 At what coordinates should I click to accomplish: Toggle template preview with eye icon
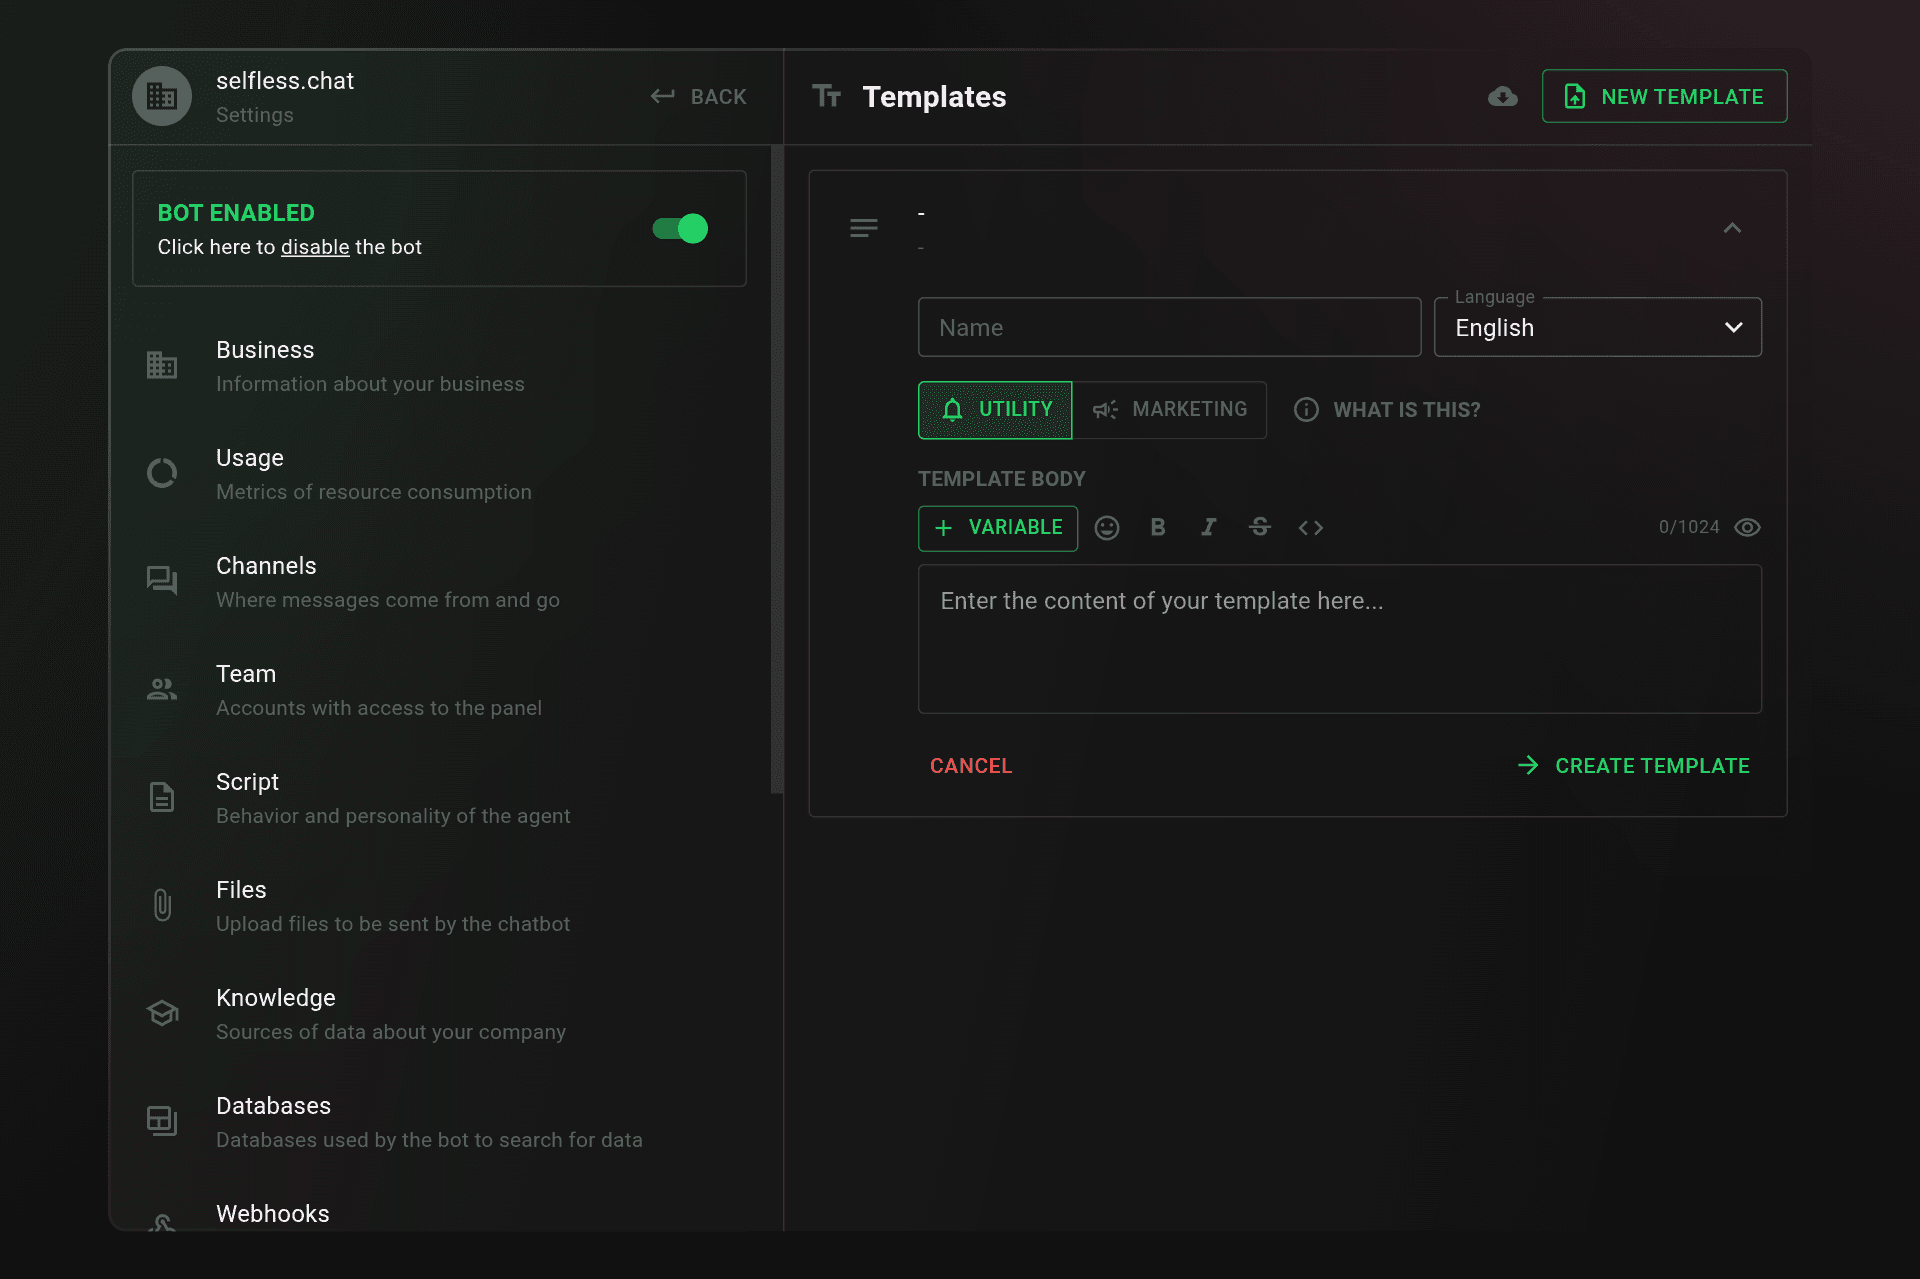click(x=1747, y=528)
